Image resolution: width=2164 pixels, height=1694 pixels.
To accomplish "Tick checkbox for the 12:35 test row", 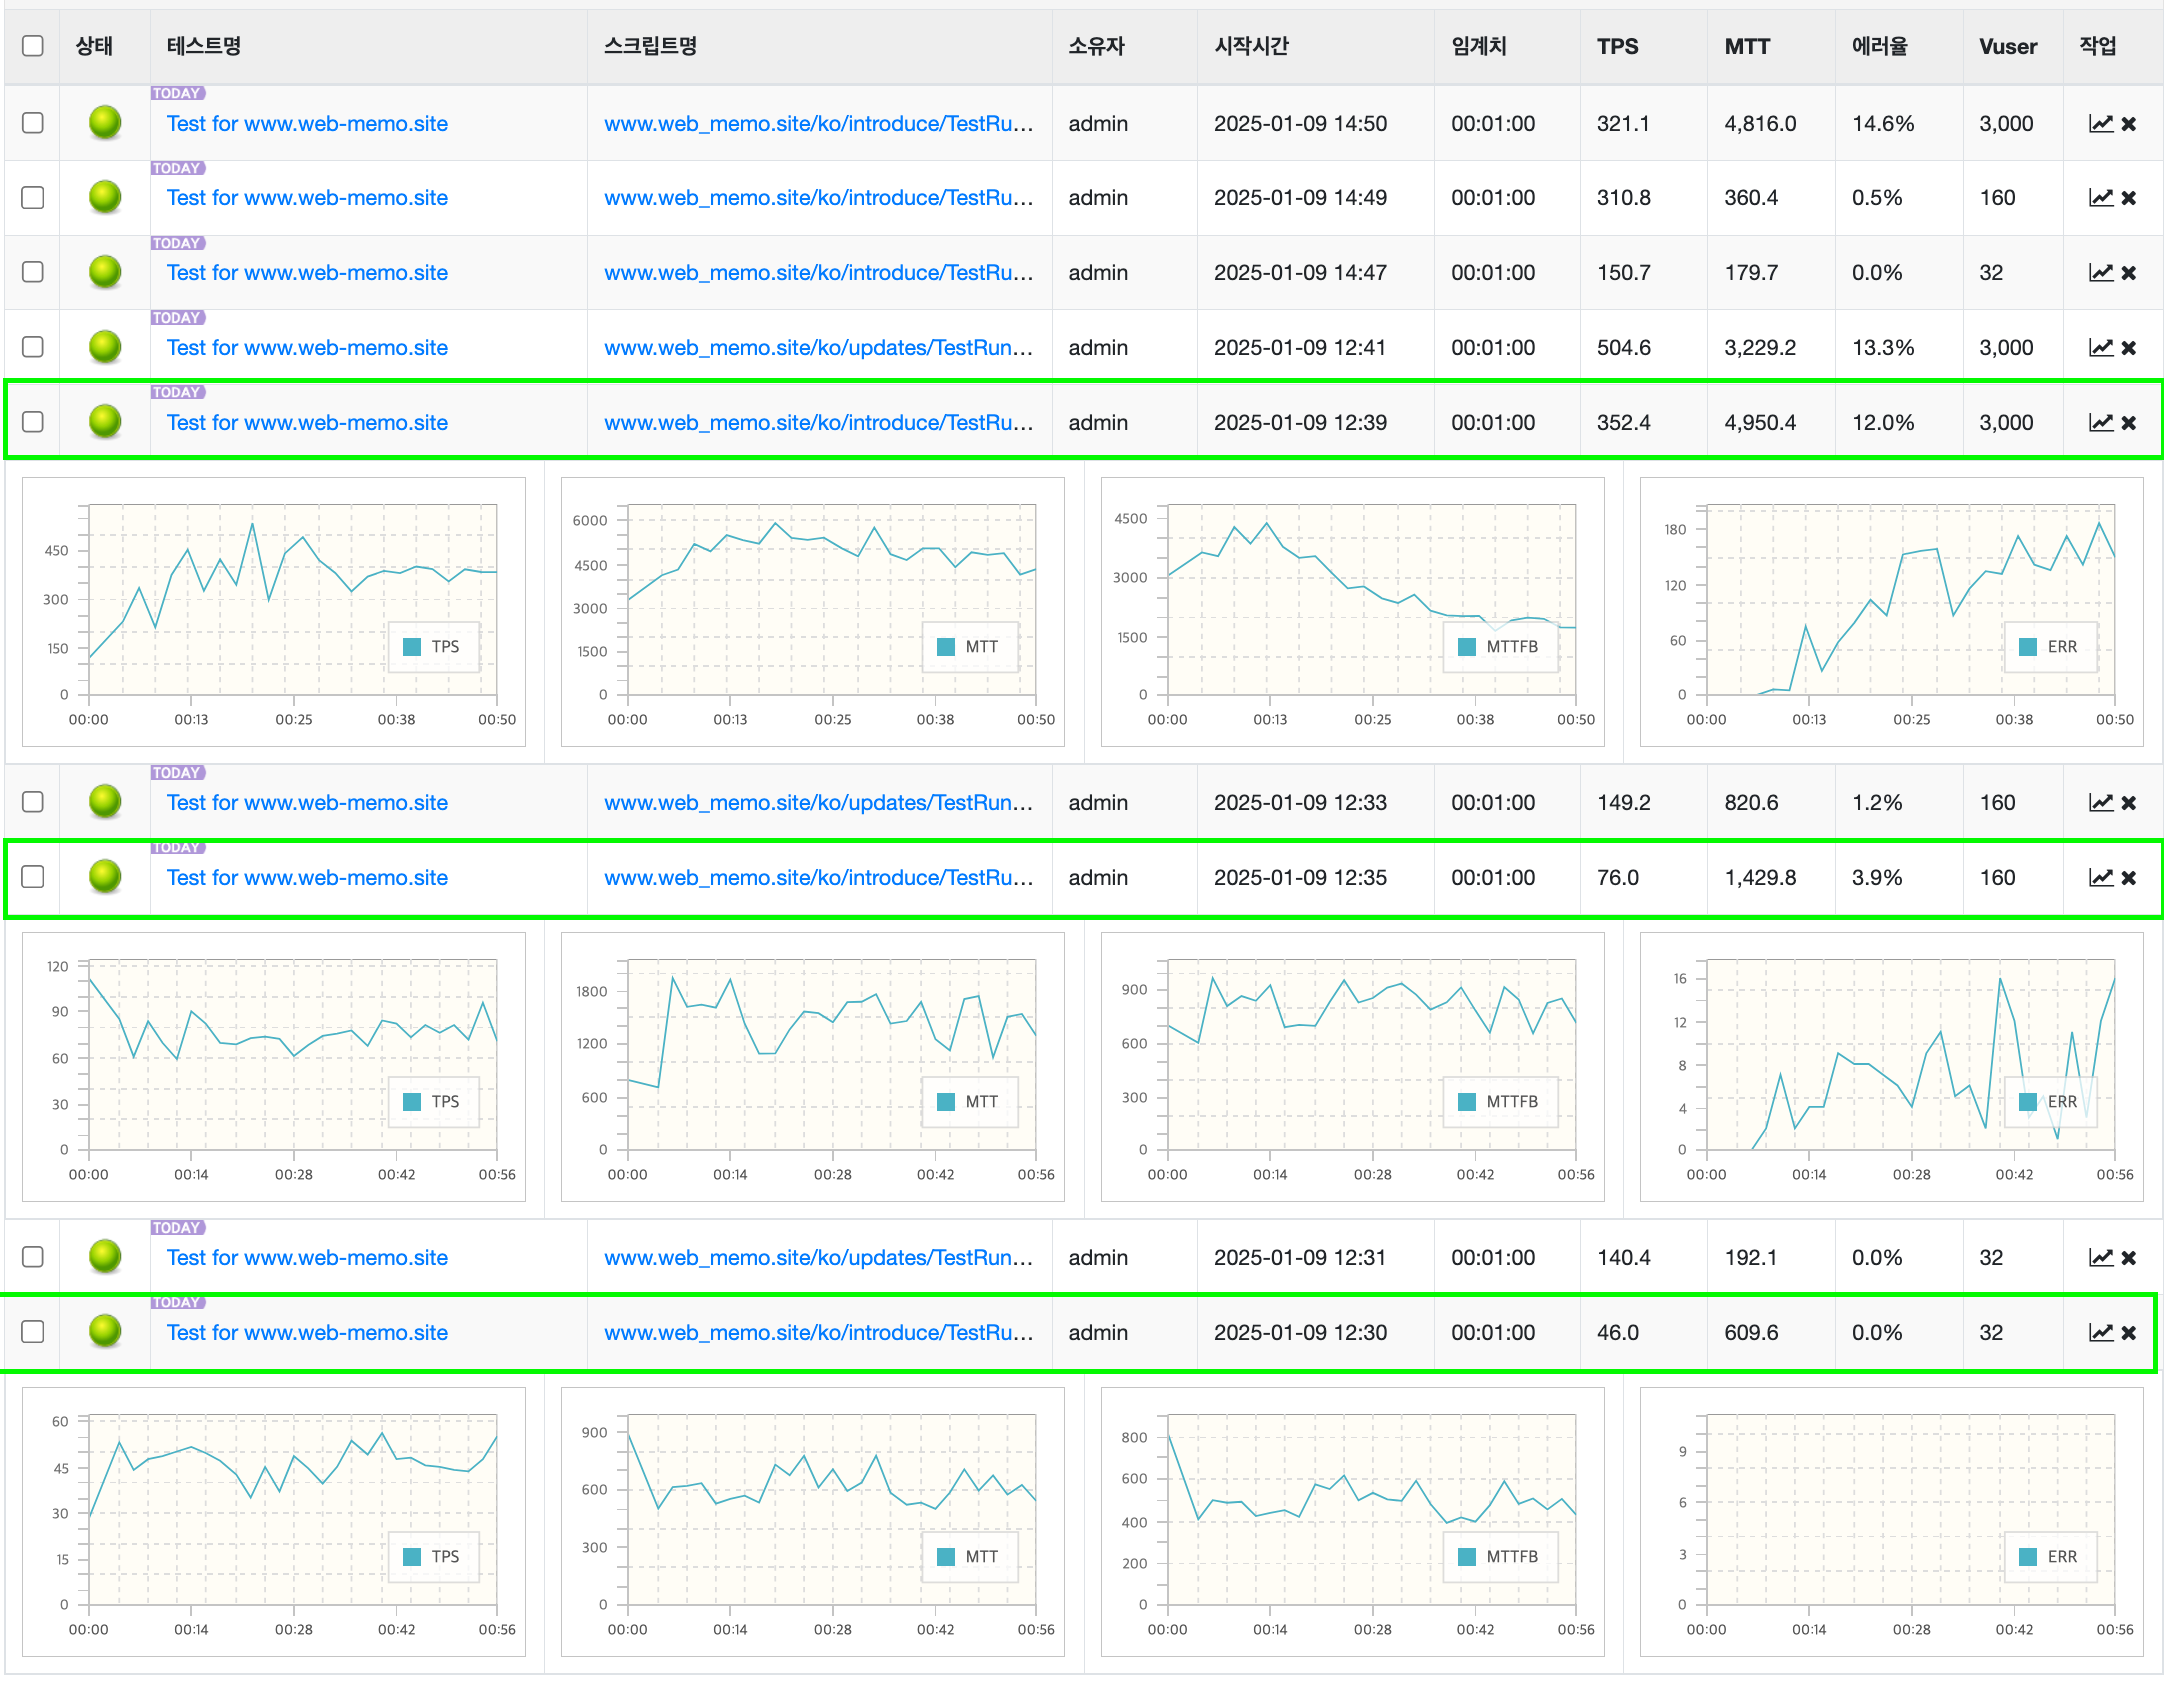I will pyautogui.click(x=33, y=877).
